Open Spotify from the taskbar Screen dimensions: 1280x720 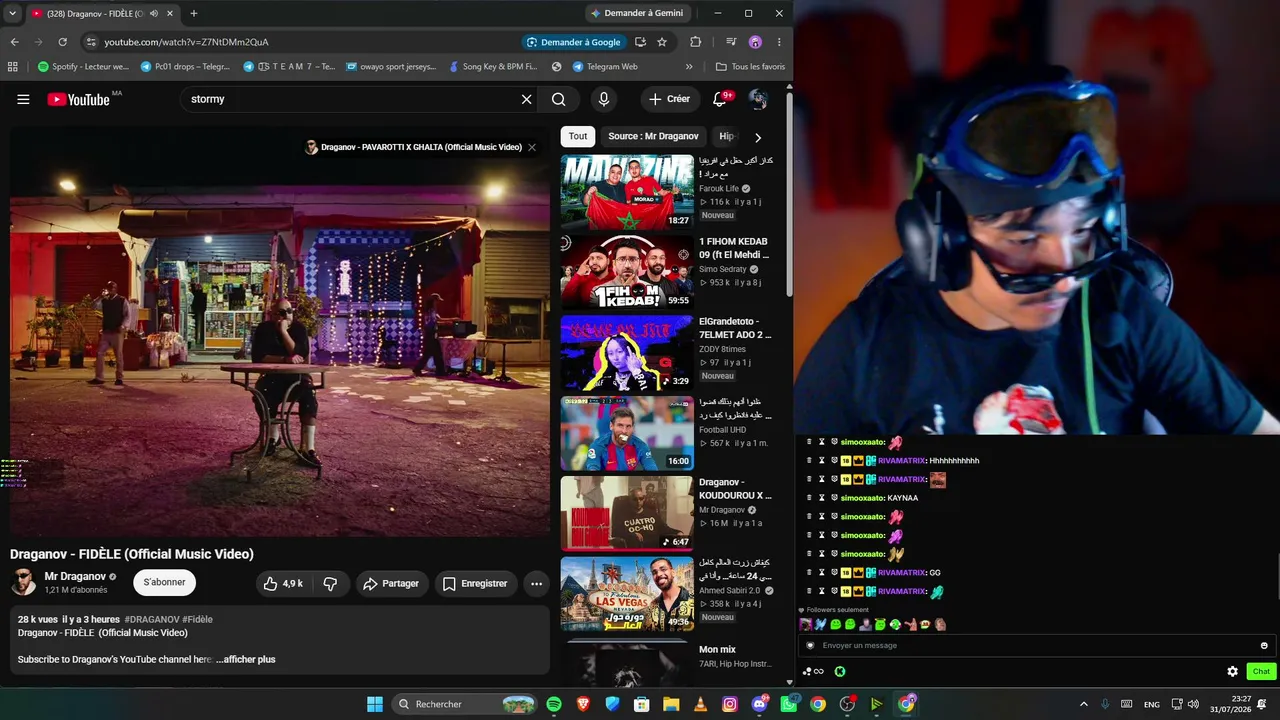(554, 704)
